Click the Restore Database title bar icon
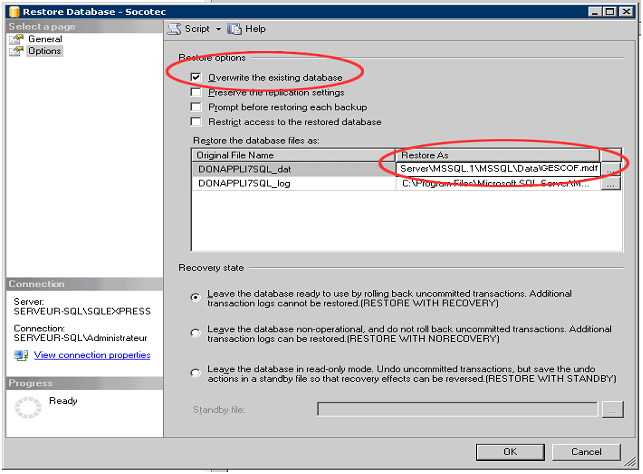Screen dimensions: 643x474 click(x=13, y=11)
